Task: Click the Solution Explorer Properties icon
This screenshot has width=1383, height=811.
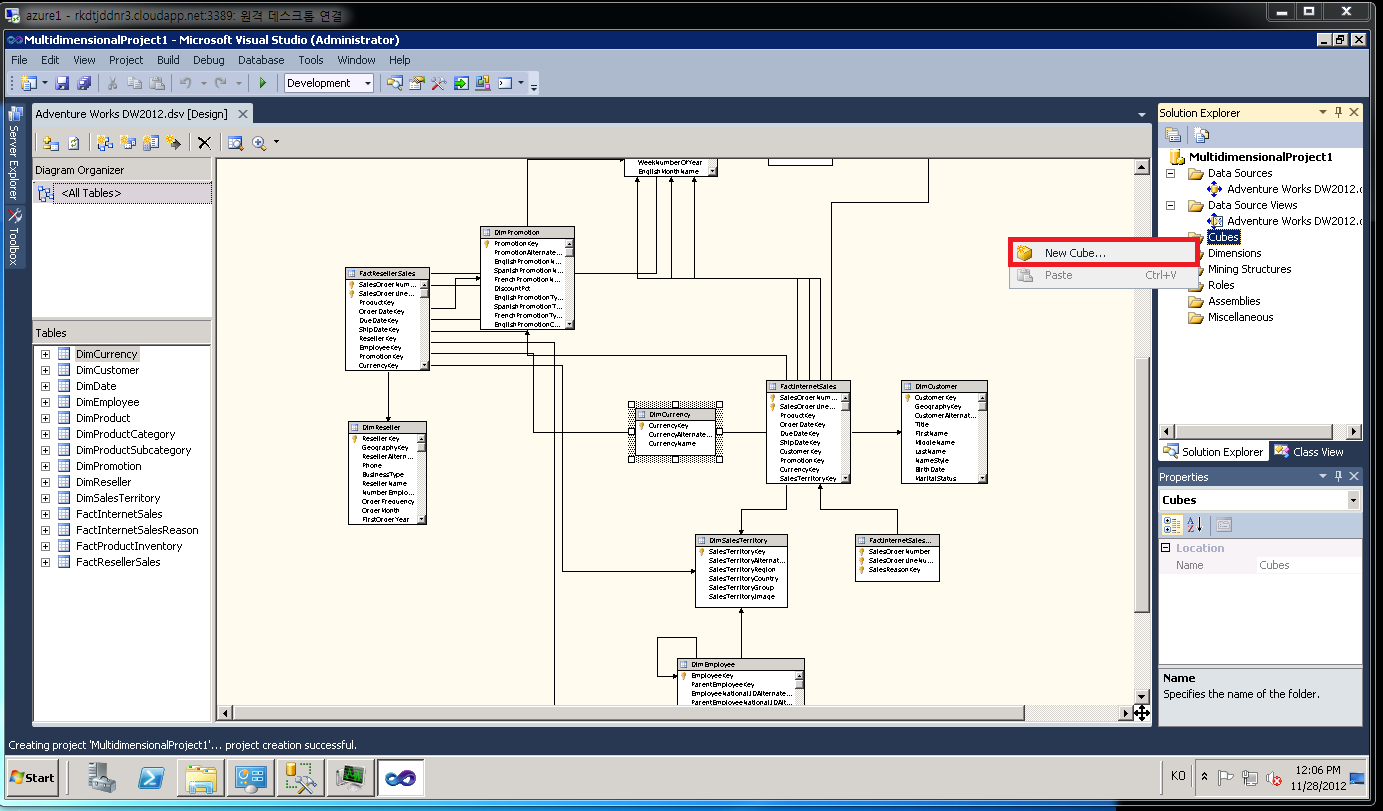Action: pyautogui.click(x=1173, y=135)
